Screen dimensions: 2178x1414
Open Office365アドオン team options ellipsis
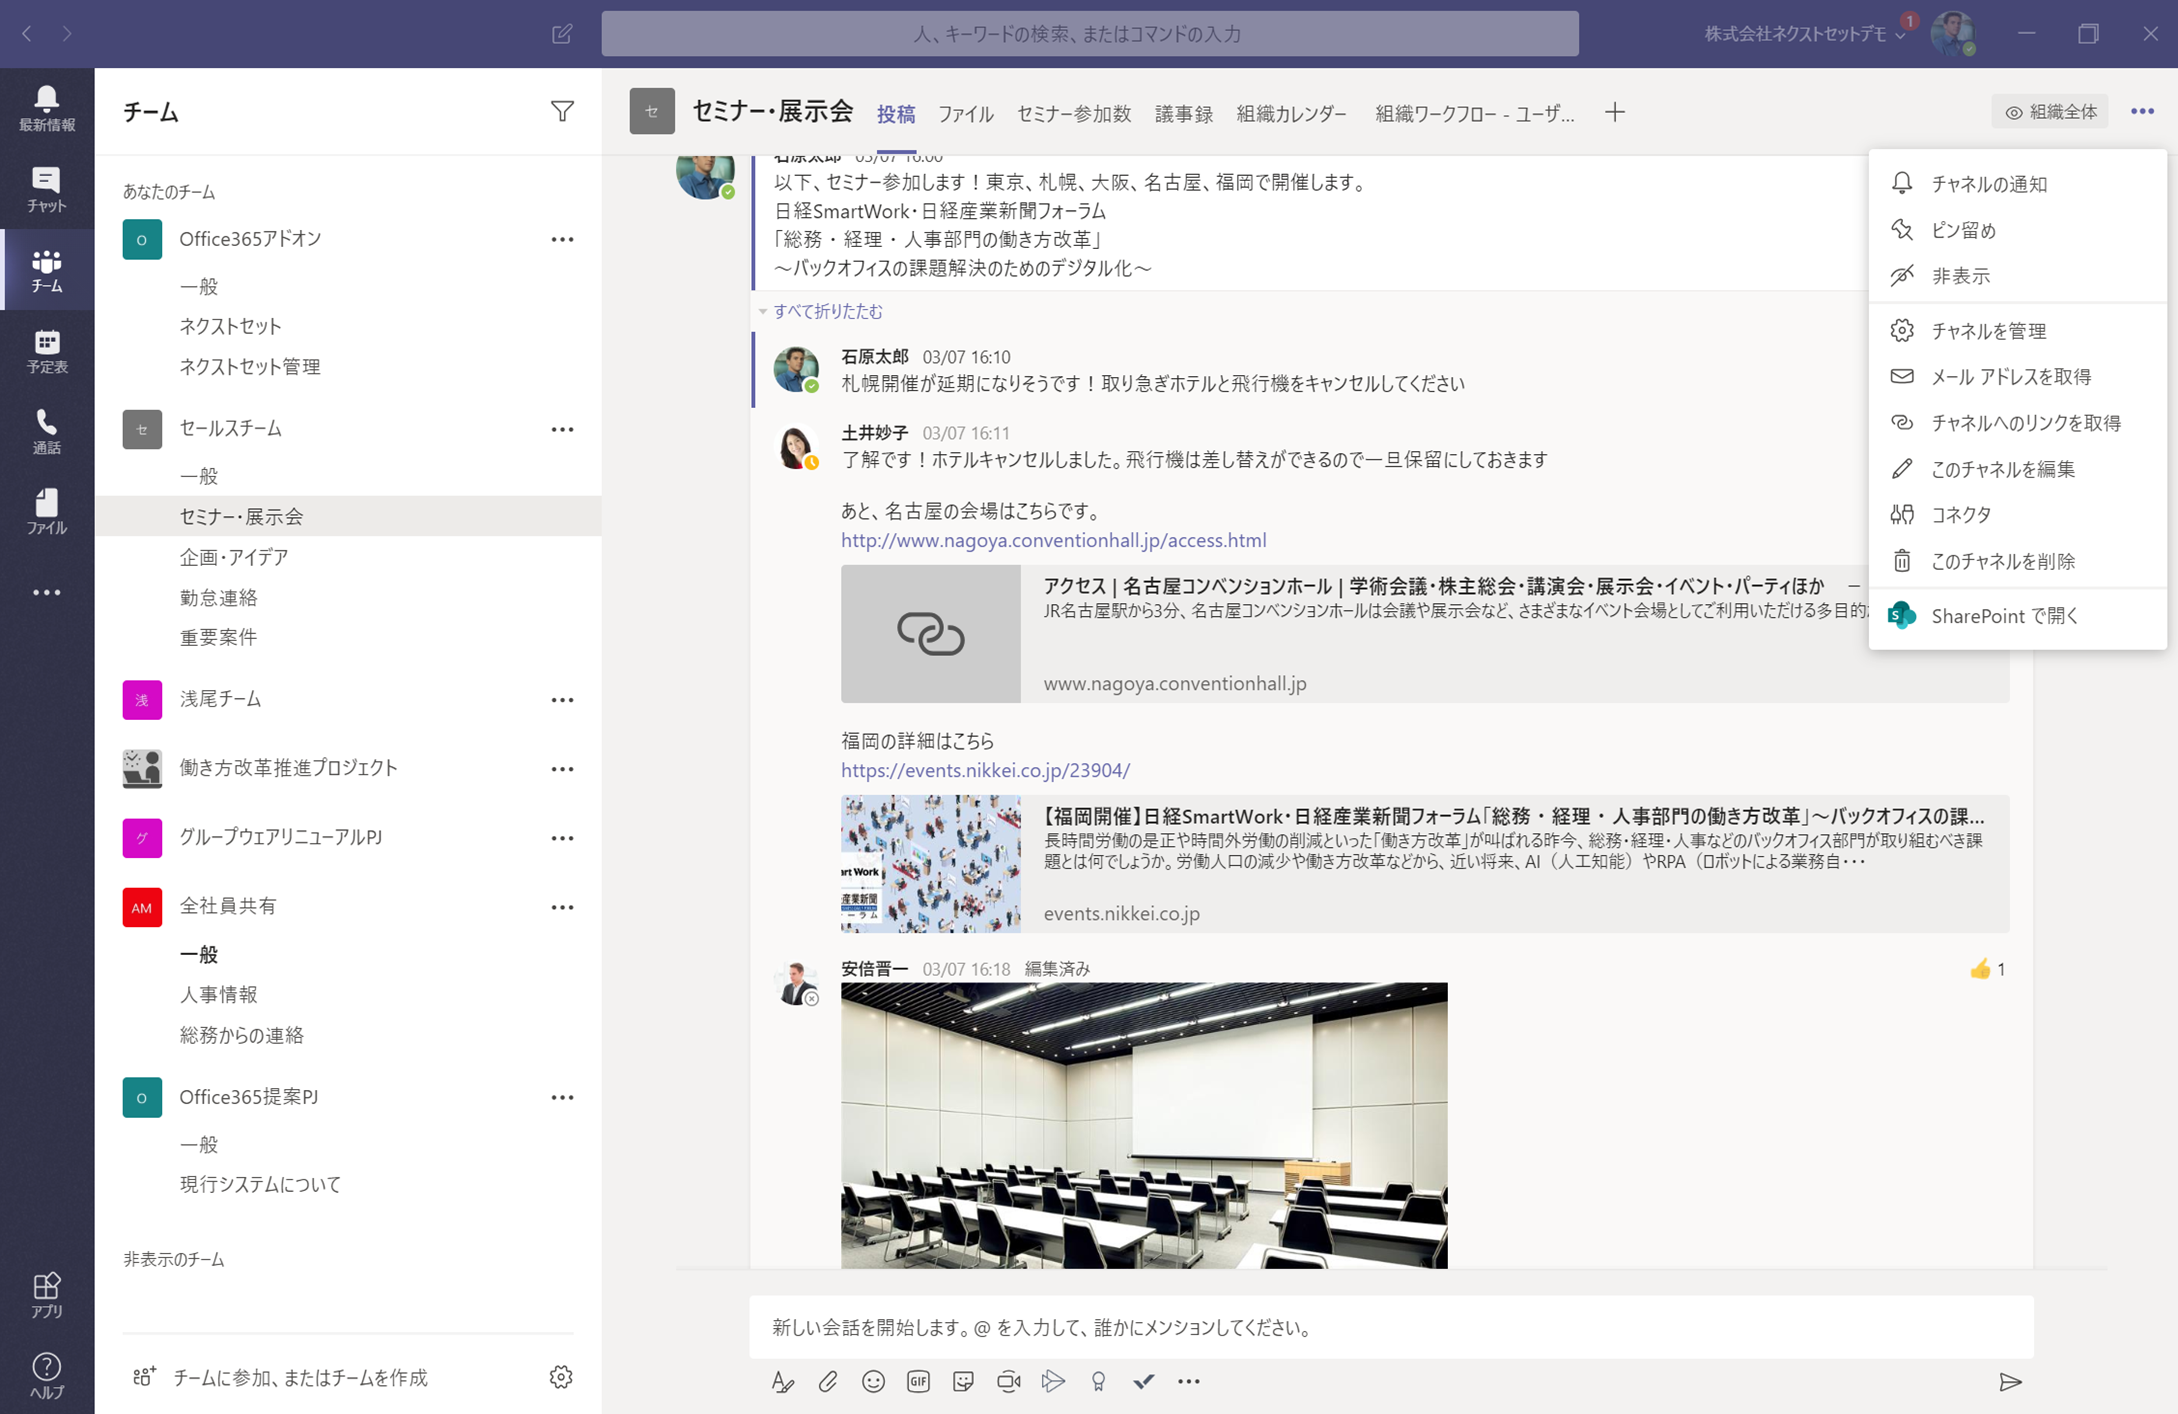pos(562,239)
